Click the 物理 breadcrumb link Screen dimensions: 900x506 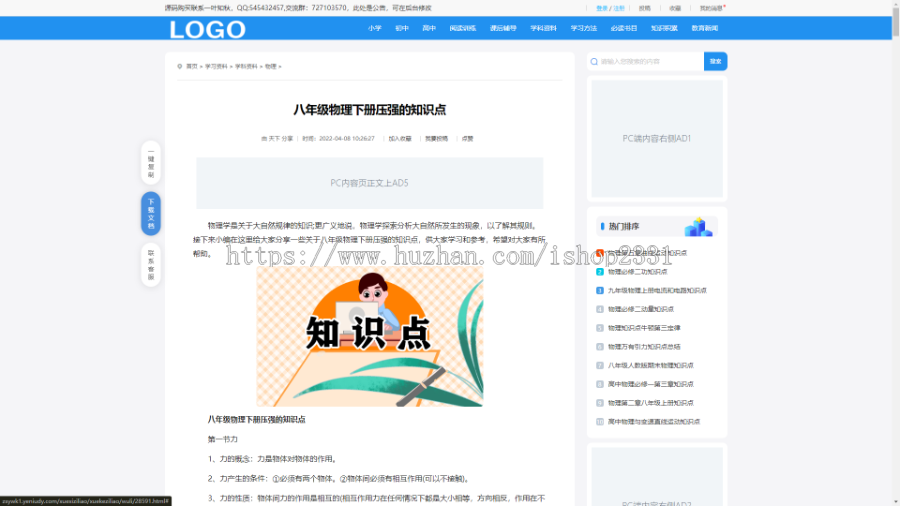click(x=270, y=67)
